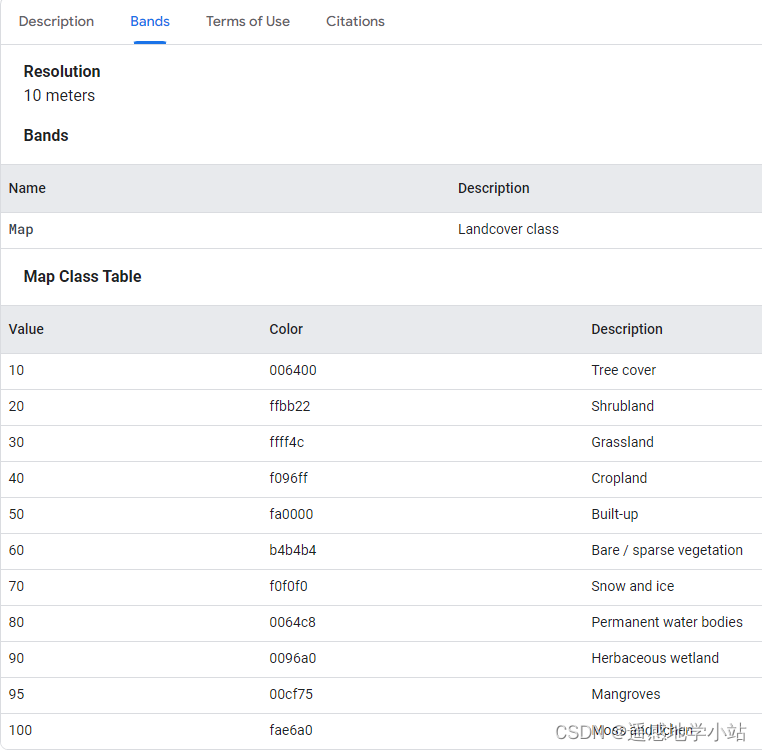Viewport: 762px width, 751px height.
Task: Select the 'Landcover class' description cell
Action: 508,229
